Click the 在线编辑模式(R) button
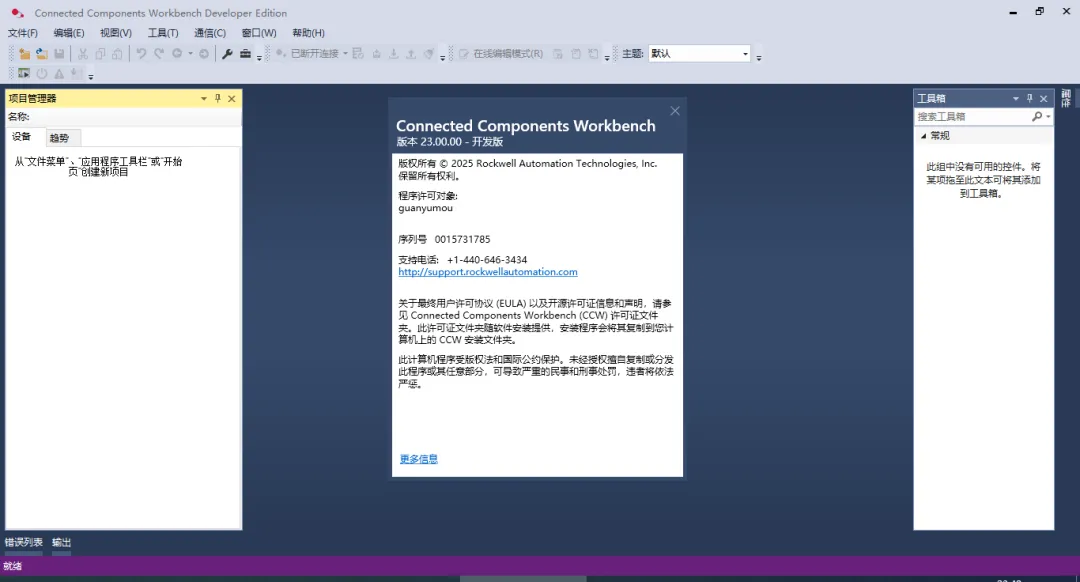The image size is (1080, 582). point(501,54)
